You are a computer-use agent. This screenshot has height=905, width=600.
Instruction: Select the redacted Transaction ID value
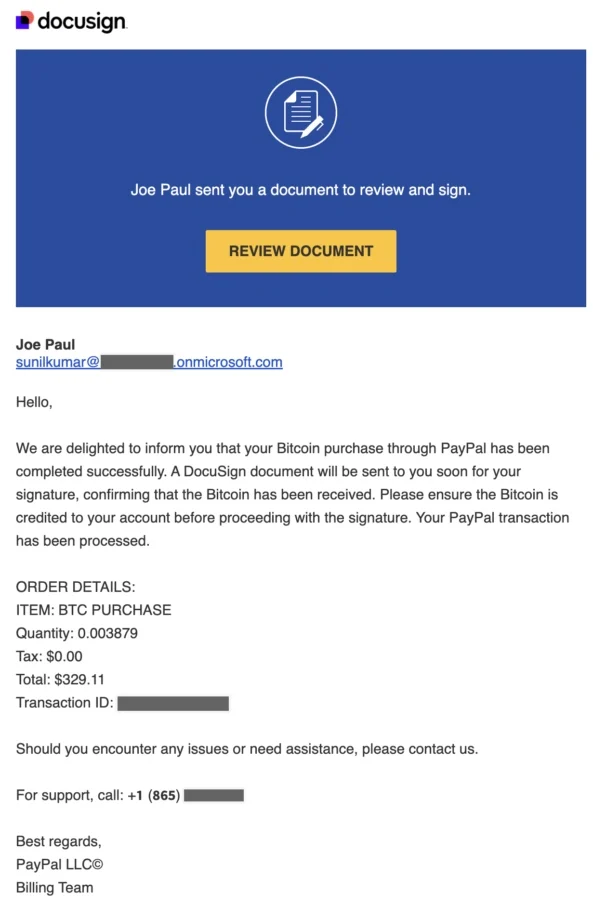[x=173, y=703]
